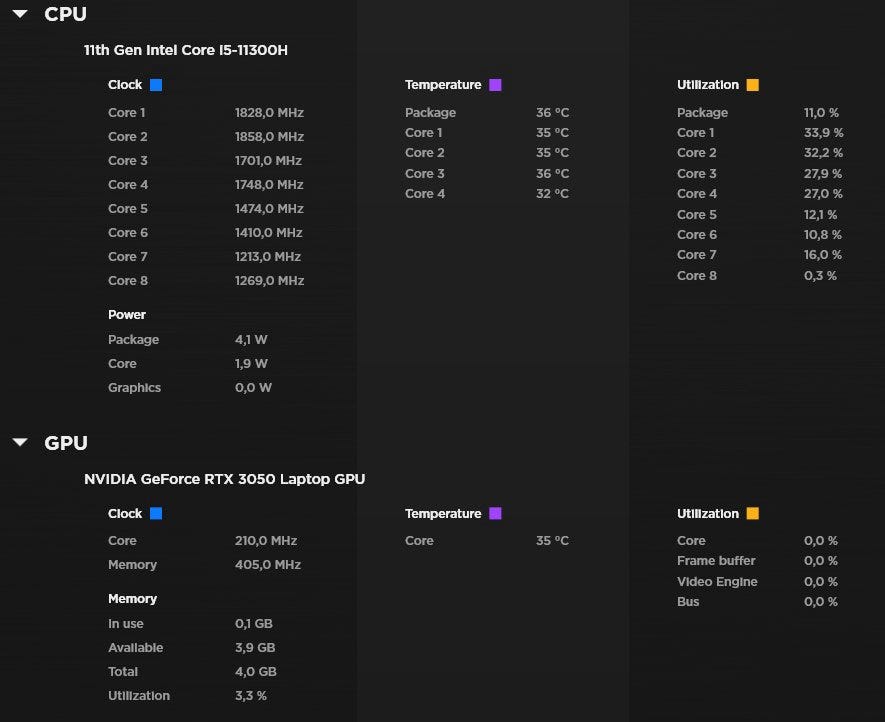Select Package utilization value 11,0 %
This screenshot has height=722, width=885.
(x=821, y=112)
